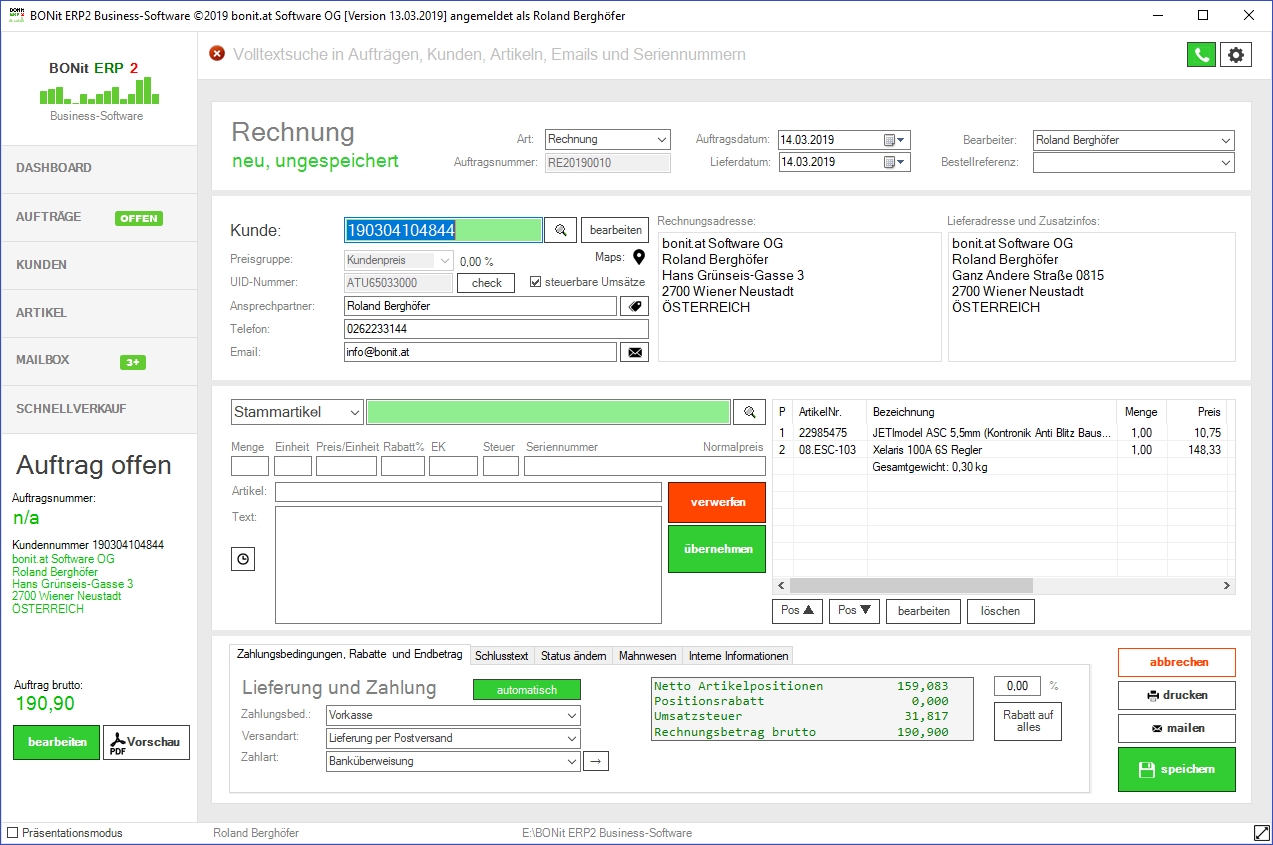Open Auftragsdatum calendar picker
This screenshot has height=845, width=1273.
point(894,140)
